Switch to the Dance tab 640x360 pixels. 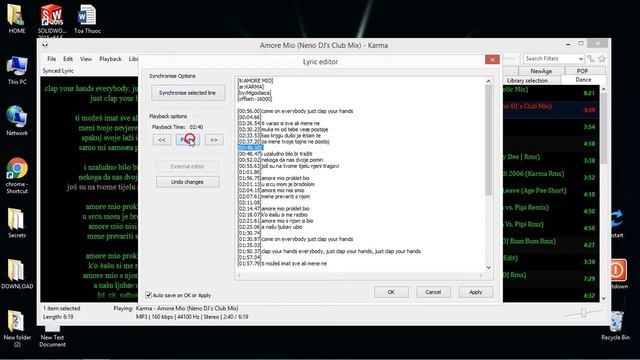pos(583,80)
